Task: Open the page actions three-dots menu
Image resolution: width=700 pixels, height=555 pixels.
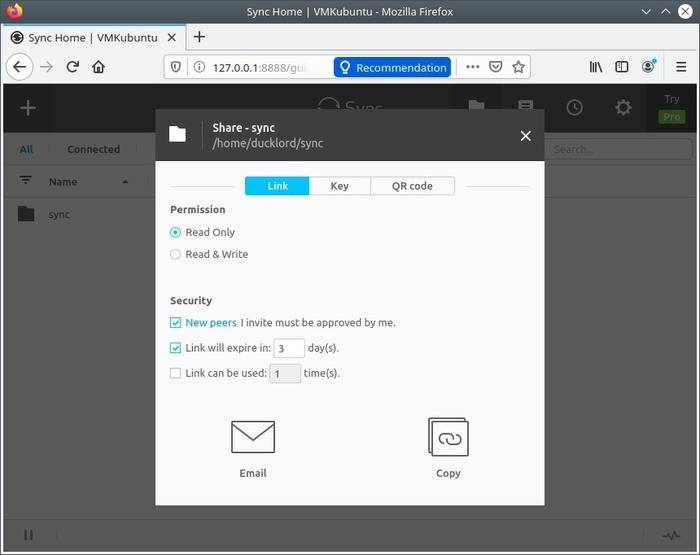Action: (472, 67)
